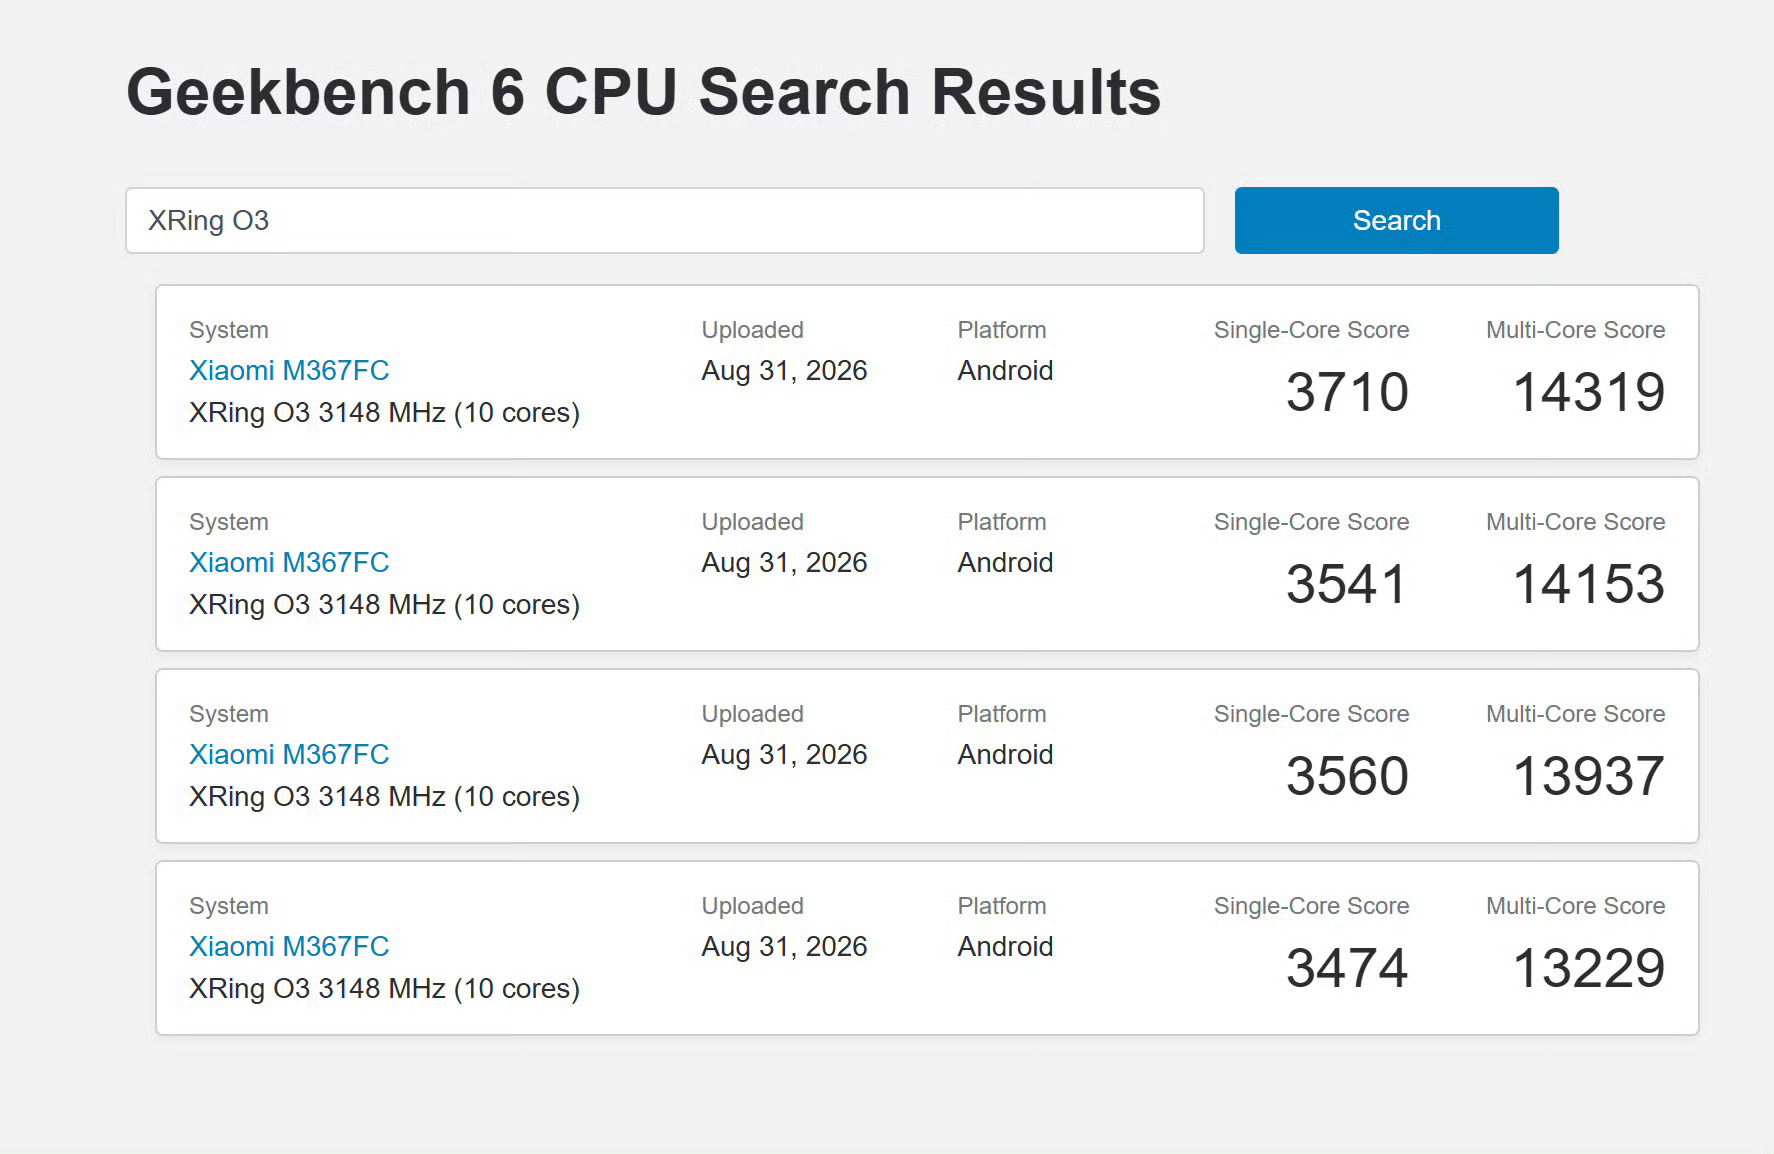Click Android platform text in the second result
The width and height of the screenshot is (1774, 1154).
1005,562
